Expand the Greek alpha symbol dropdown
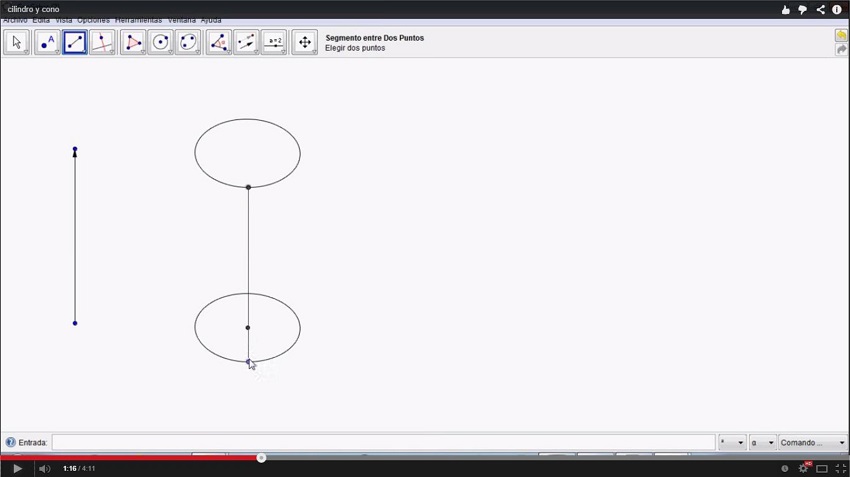This screenshot has width=850, height=477. point(763,442)
